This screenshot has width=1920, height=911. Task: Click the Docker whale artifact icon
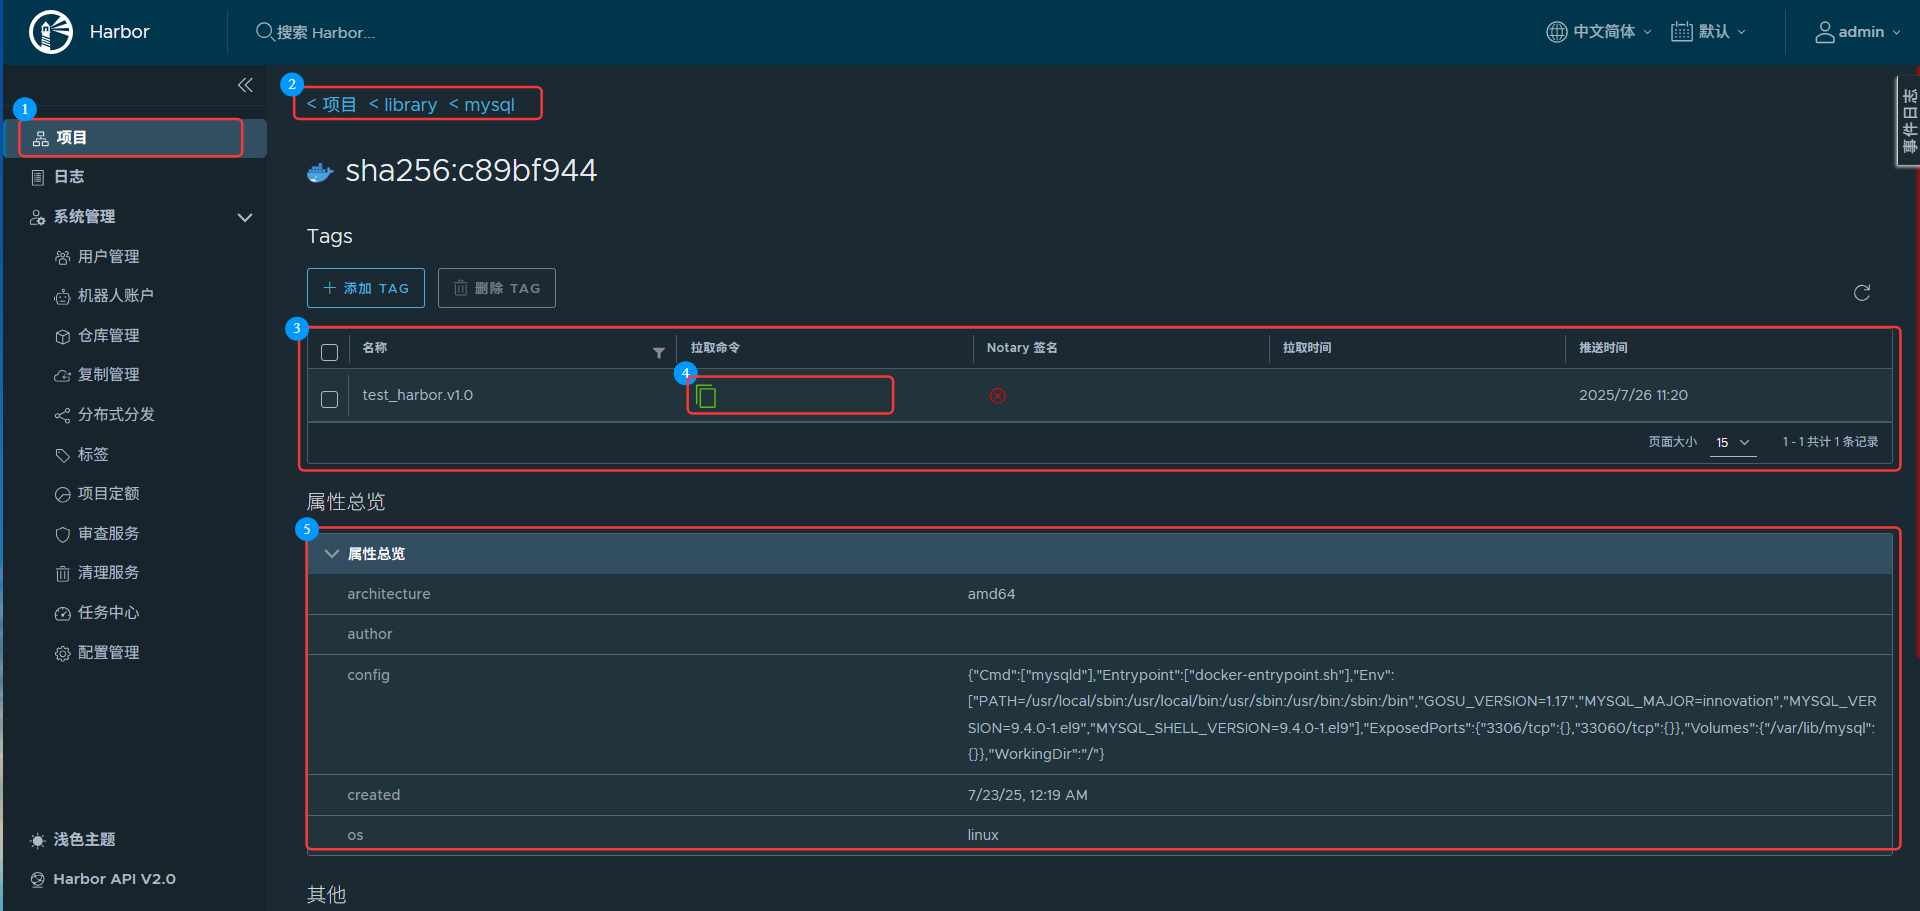320,173
